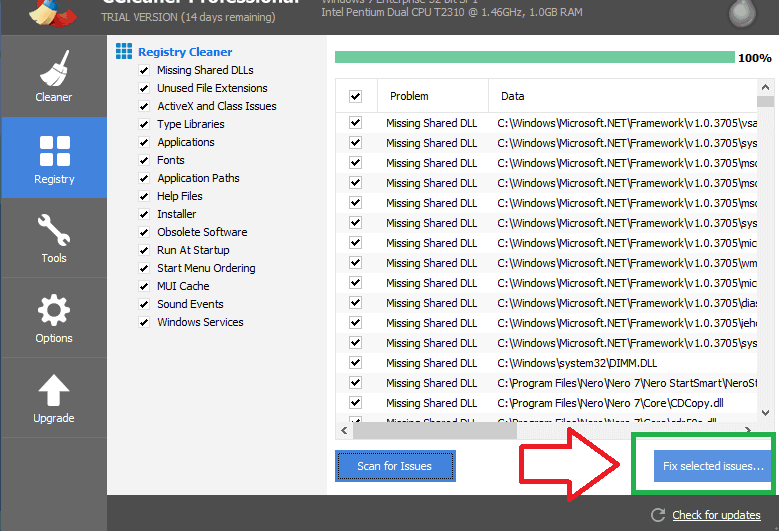
Task: Open the Check for updates link
Action: click(x=716, y=515)
